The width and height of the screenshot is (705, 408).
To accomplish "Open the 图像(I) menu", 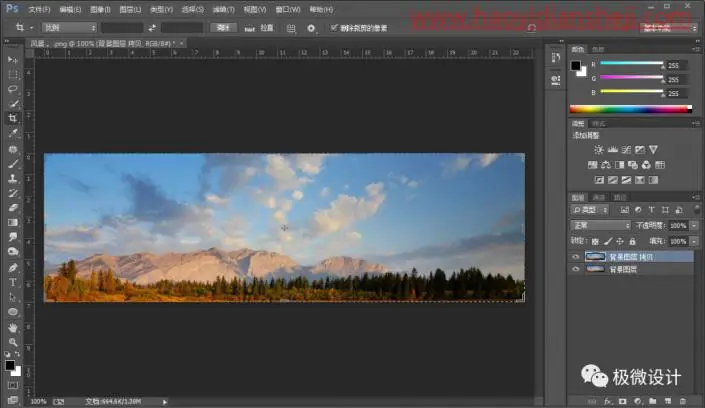I will point(100,9).
